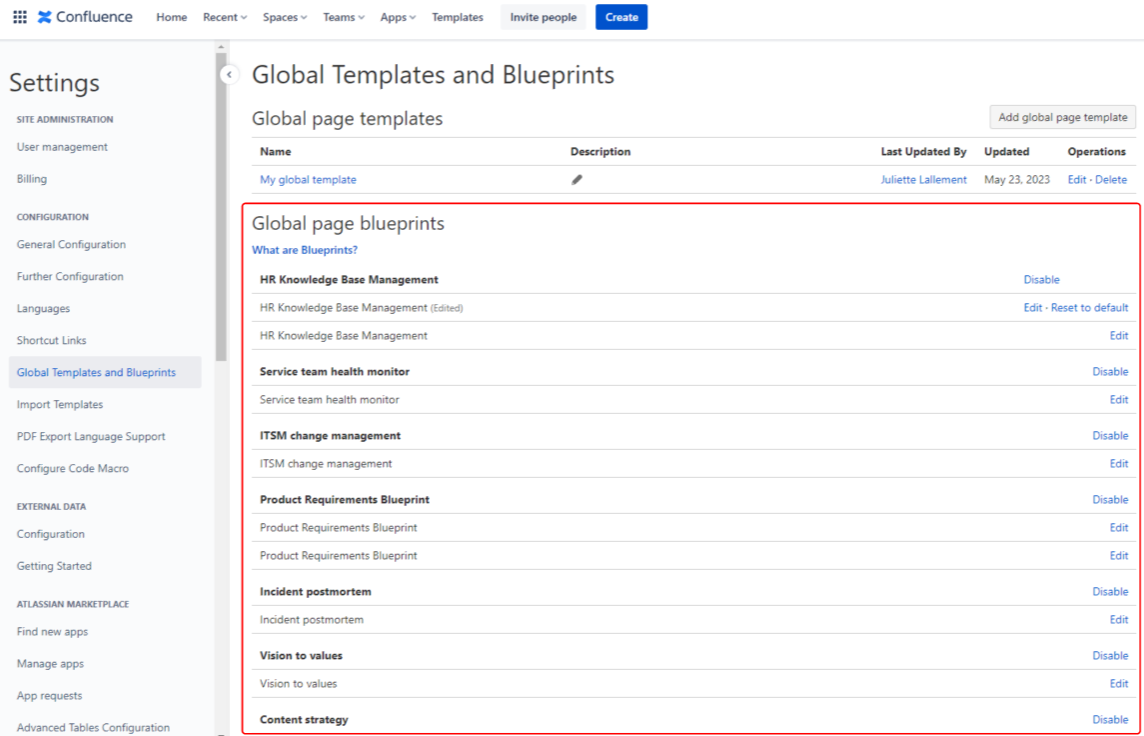Screen dimensions: 1144x736
Task: Open Templates from the top bar
Action: [457, 17]
